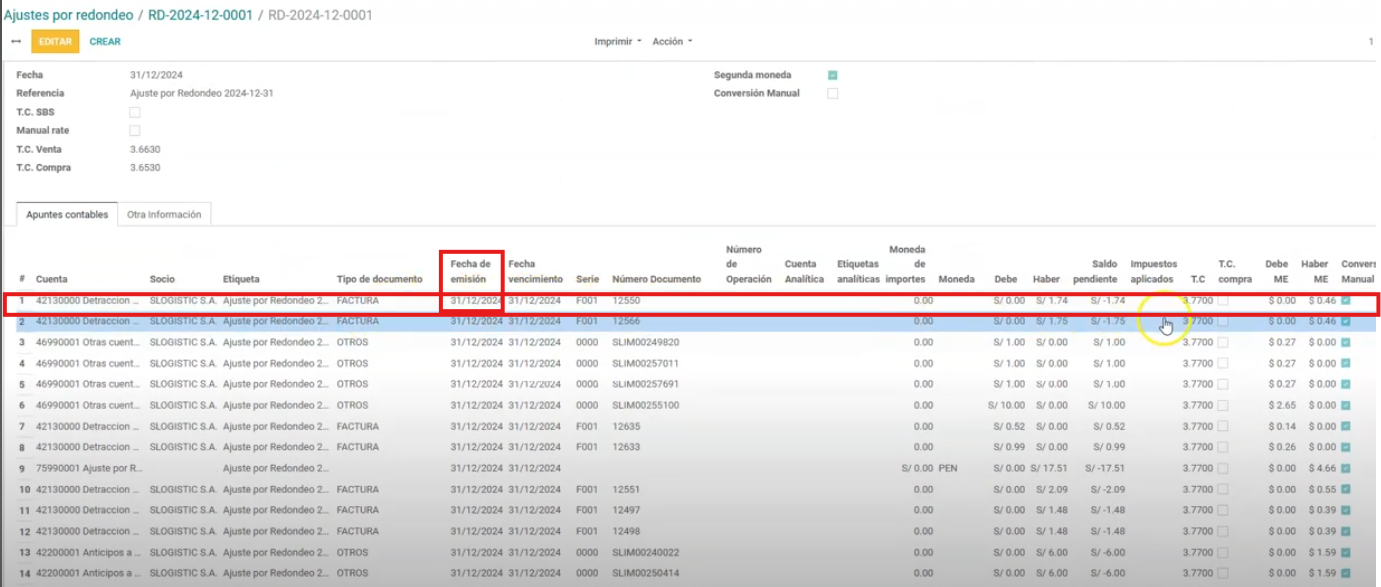Click the CREAR button
Viewport: 1381px width, 587px height.
[105, 42]
